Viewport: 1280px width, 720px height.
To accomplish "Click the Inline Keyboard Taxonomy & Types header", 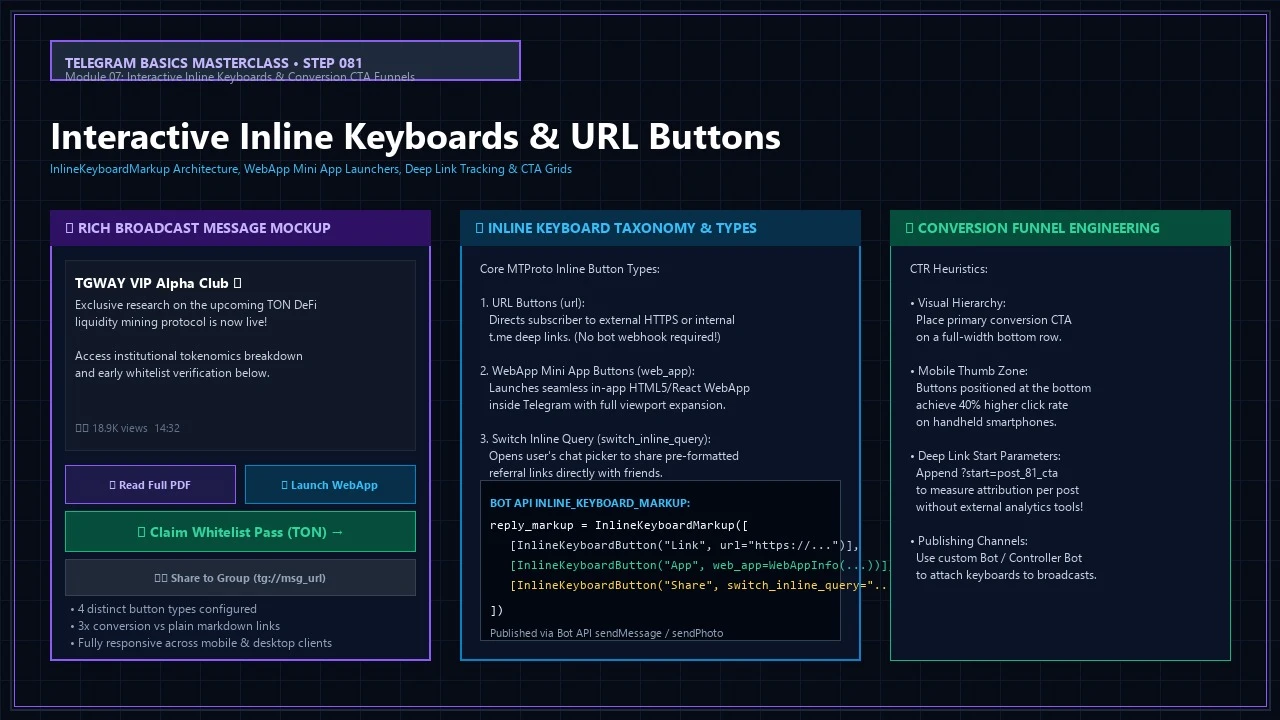I will pos(660,228).
